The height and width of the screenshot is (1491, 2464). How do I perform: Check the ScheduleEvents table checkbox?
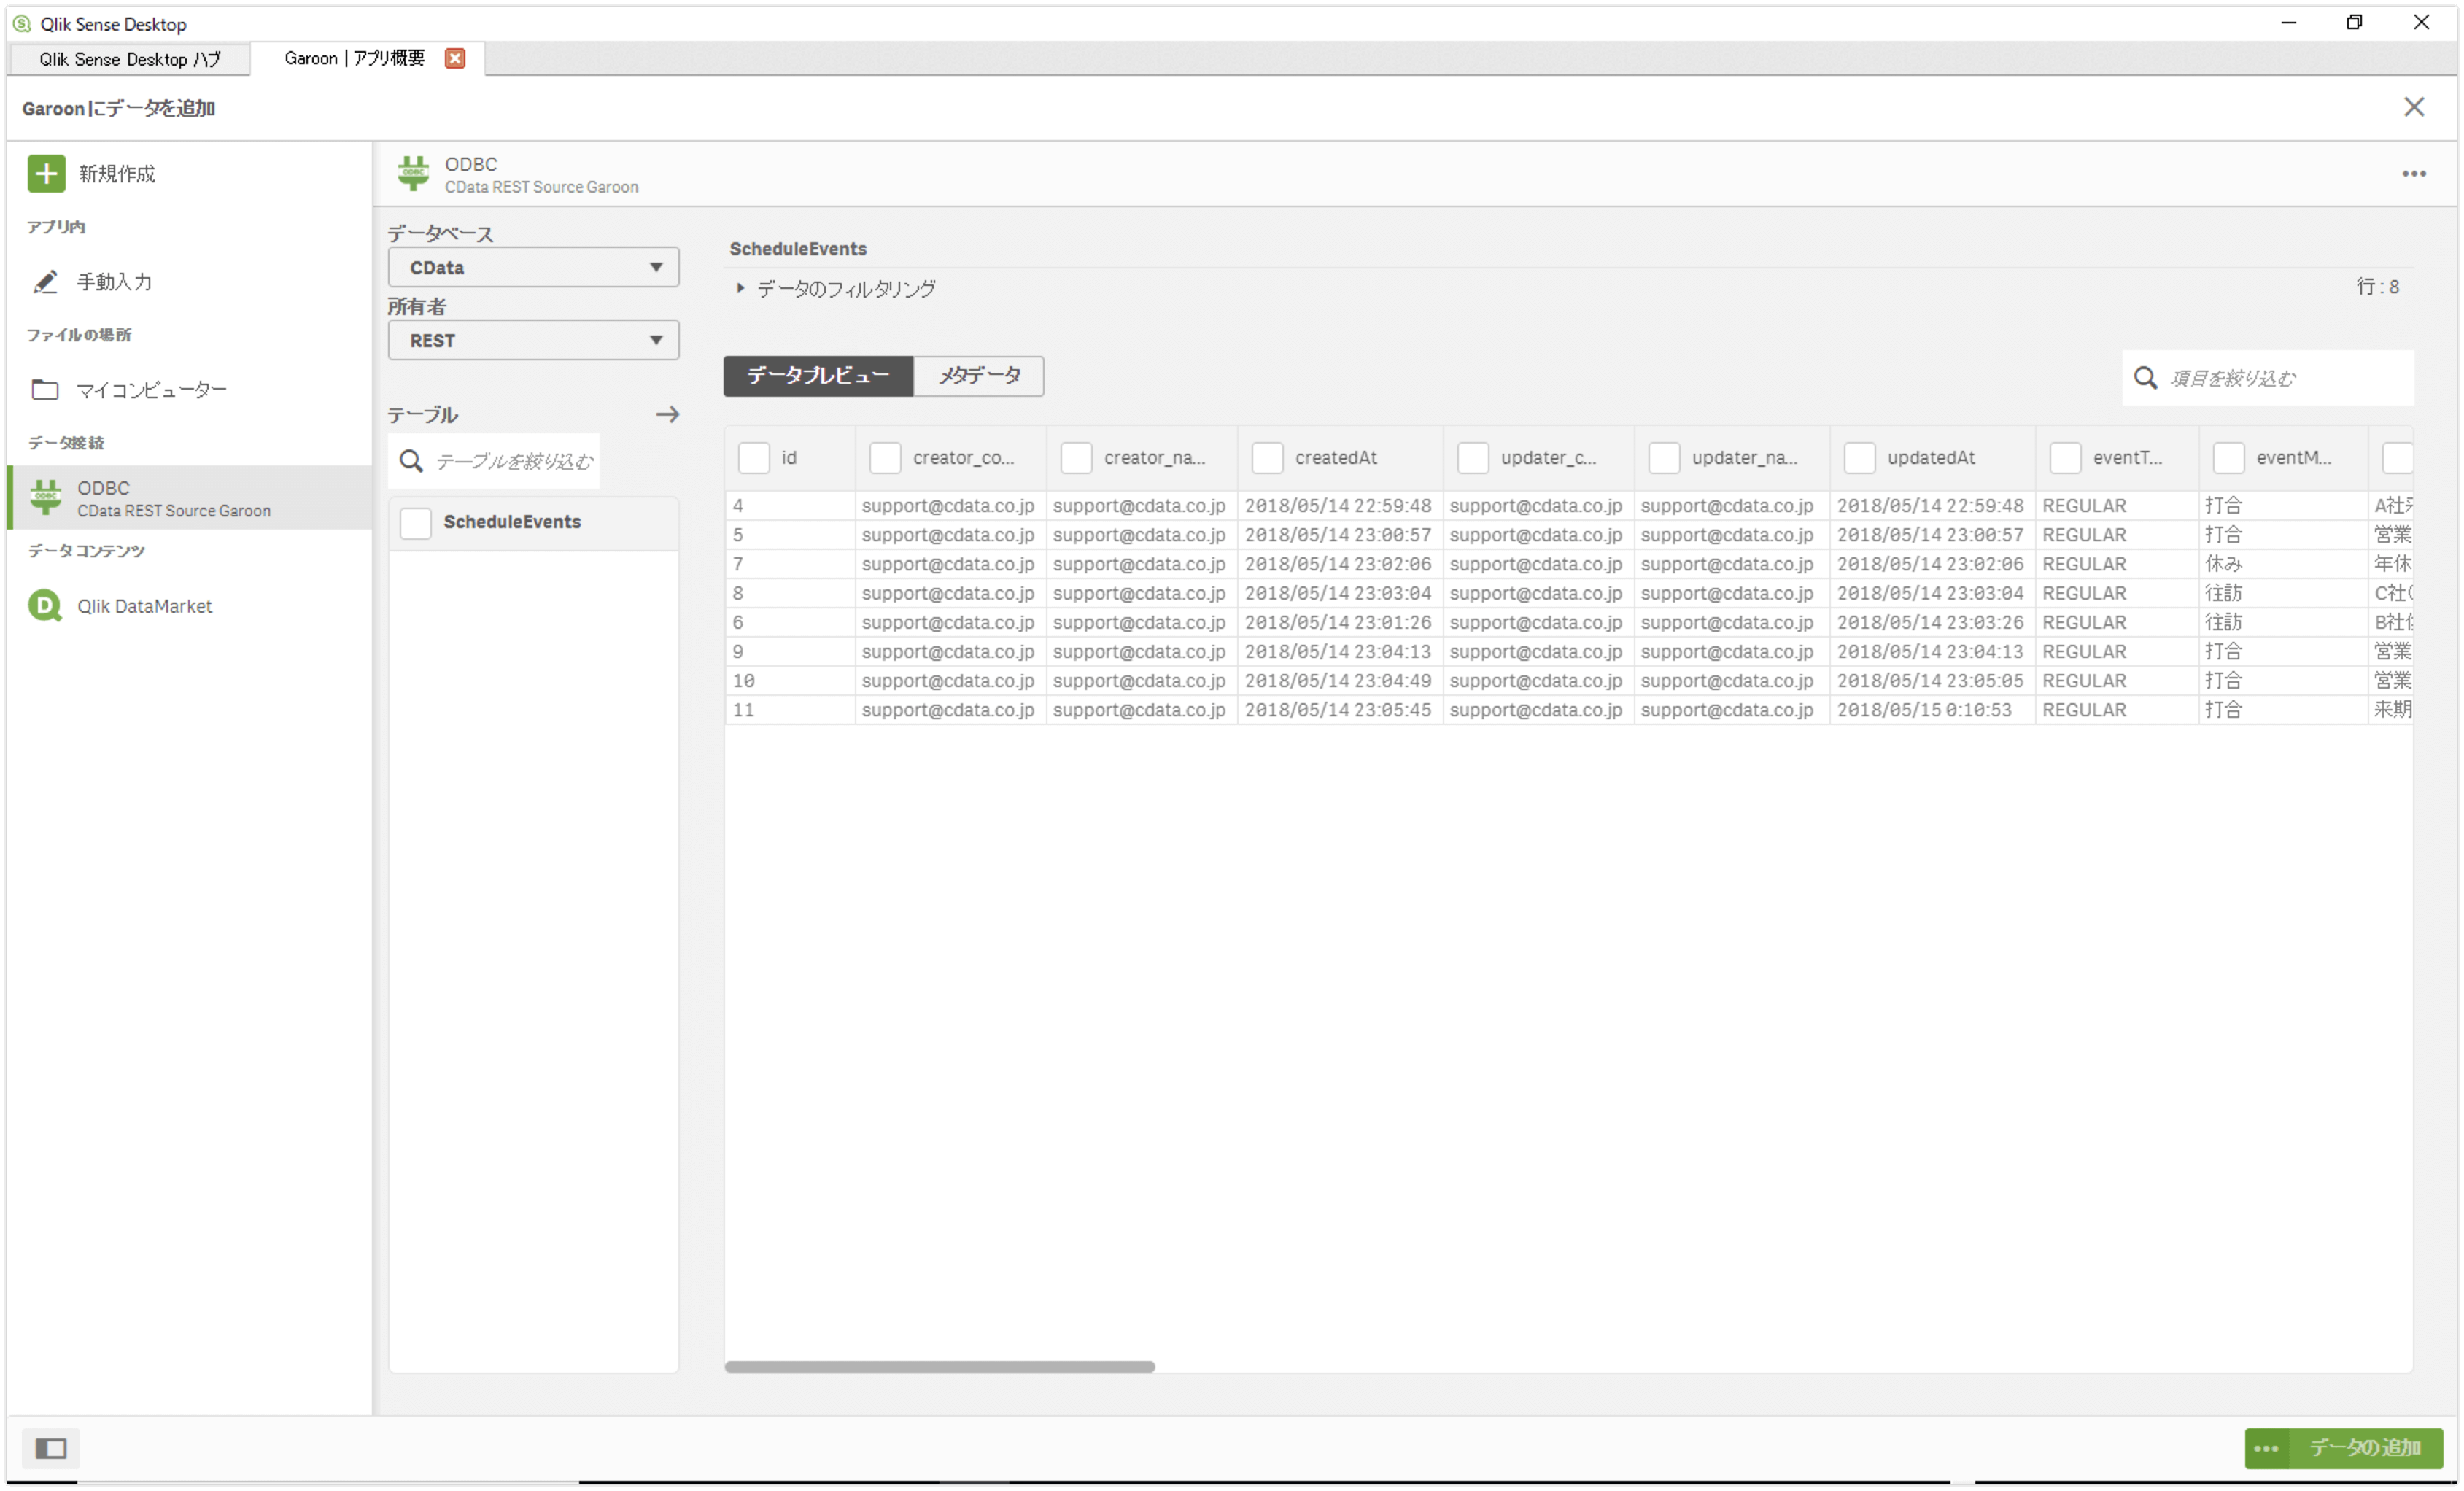416,522
